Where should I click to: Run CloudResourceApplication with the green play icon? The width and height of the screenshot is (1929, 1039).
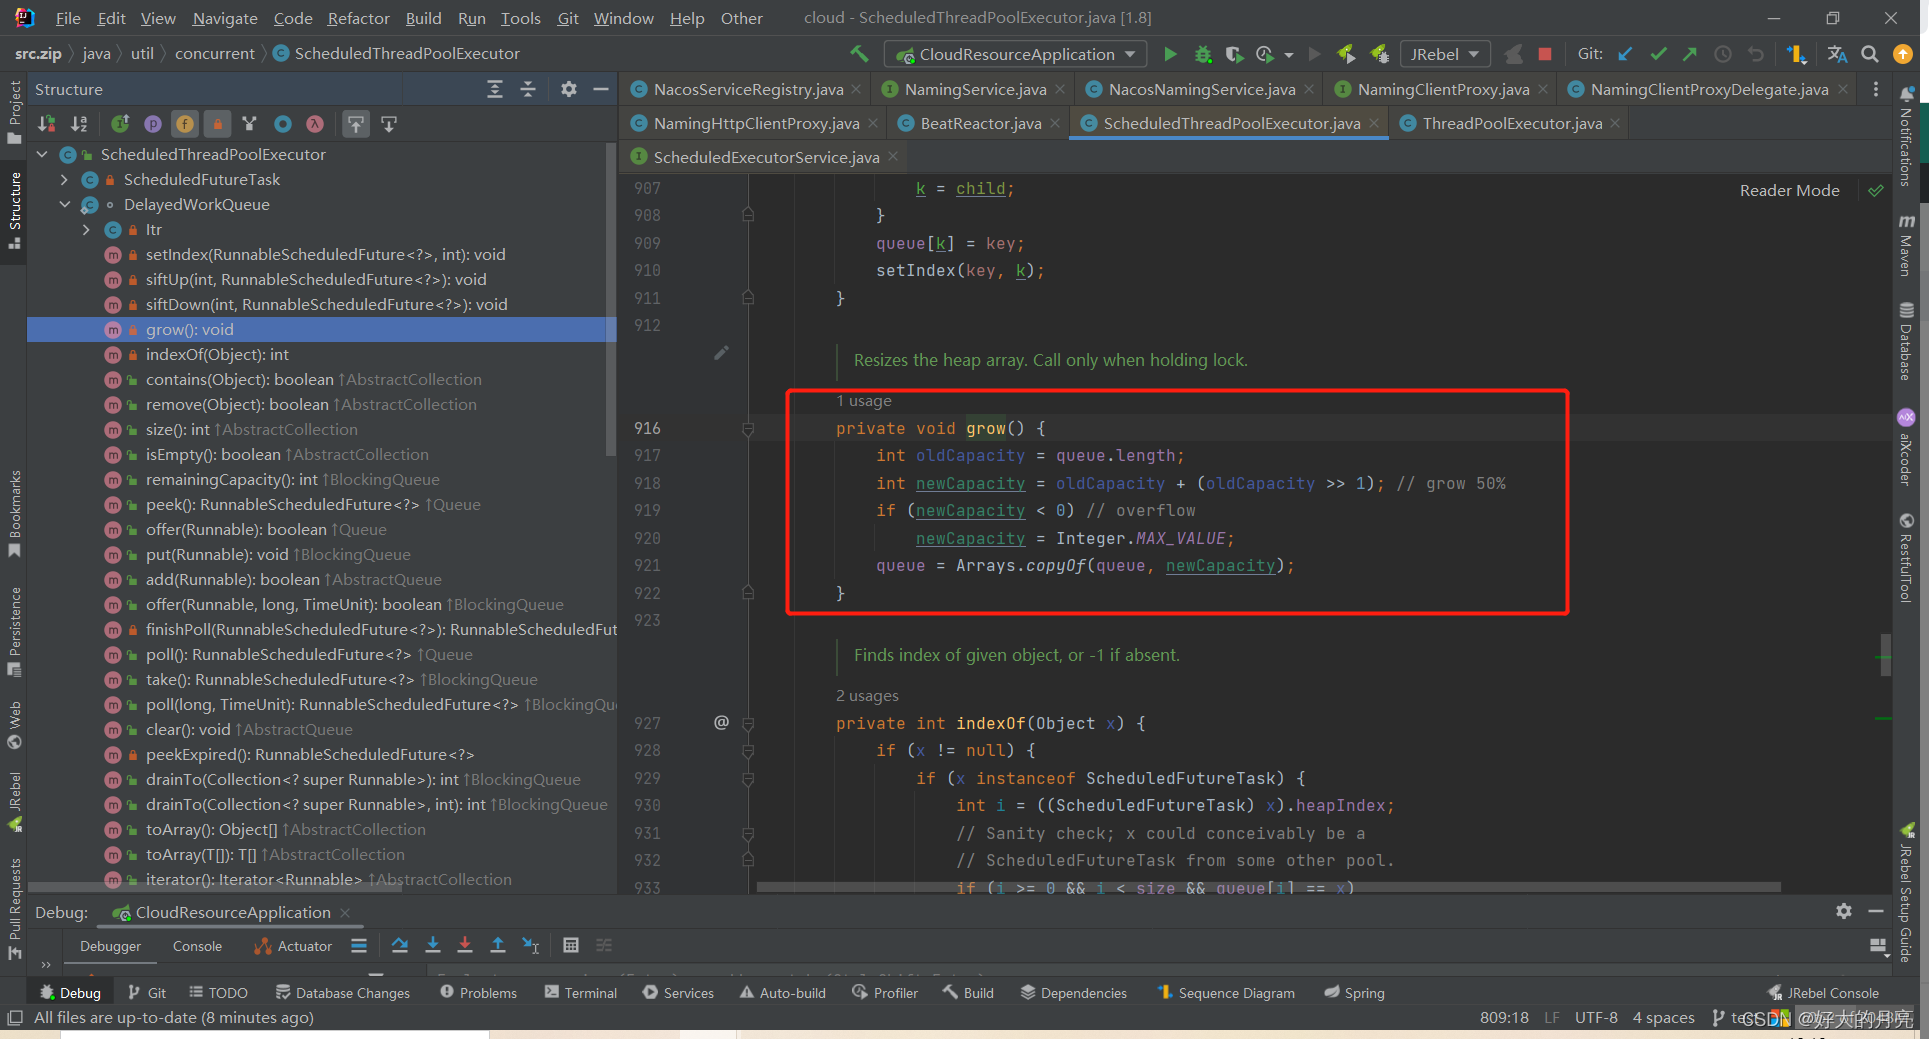(1170, 54)
